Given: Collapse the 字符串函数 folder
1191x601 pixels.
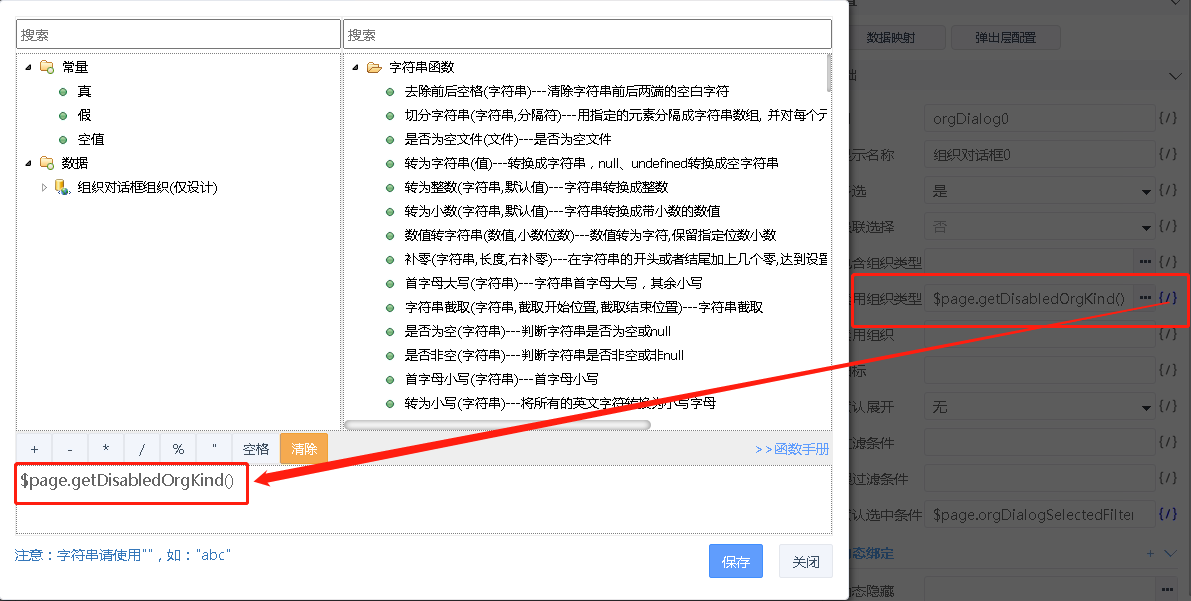Looking at the screenshot, I should [355, 67].
